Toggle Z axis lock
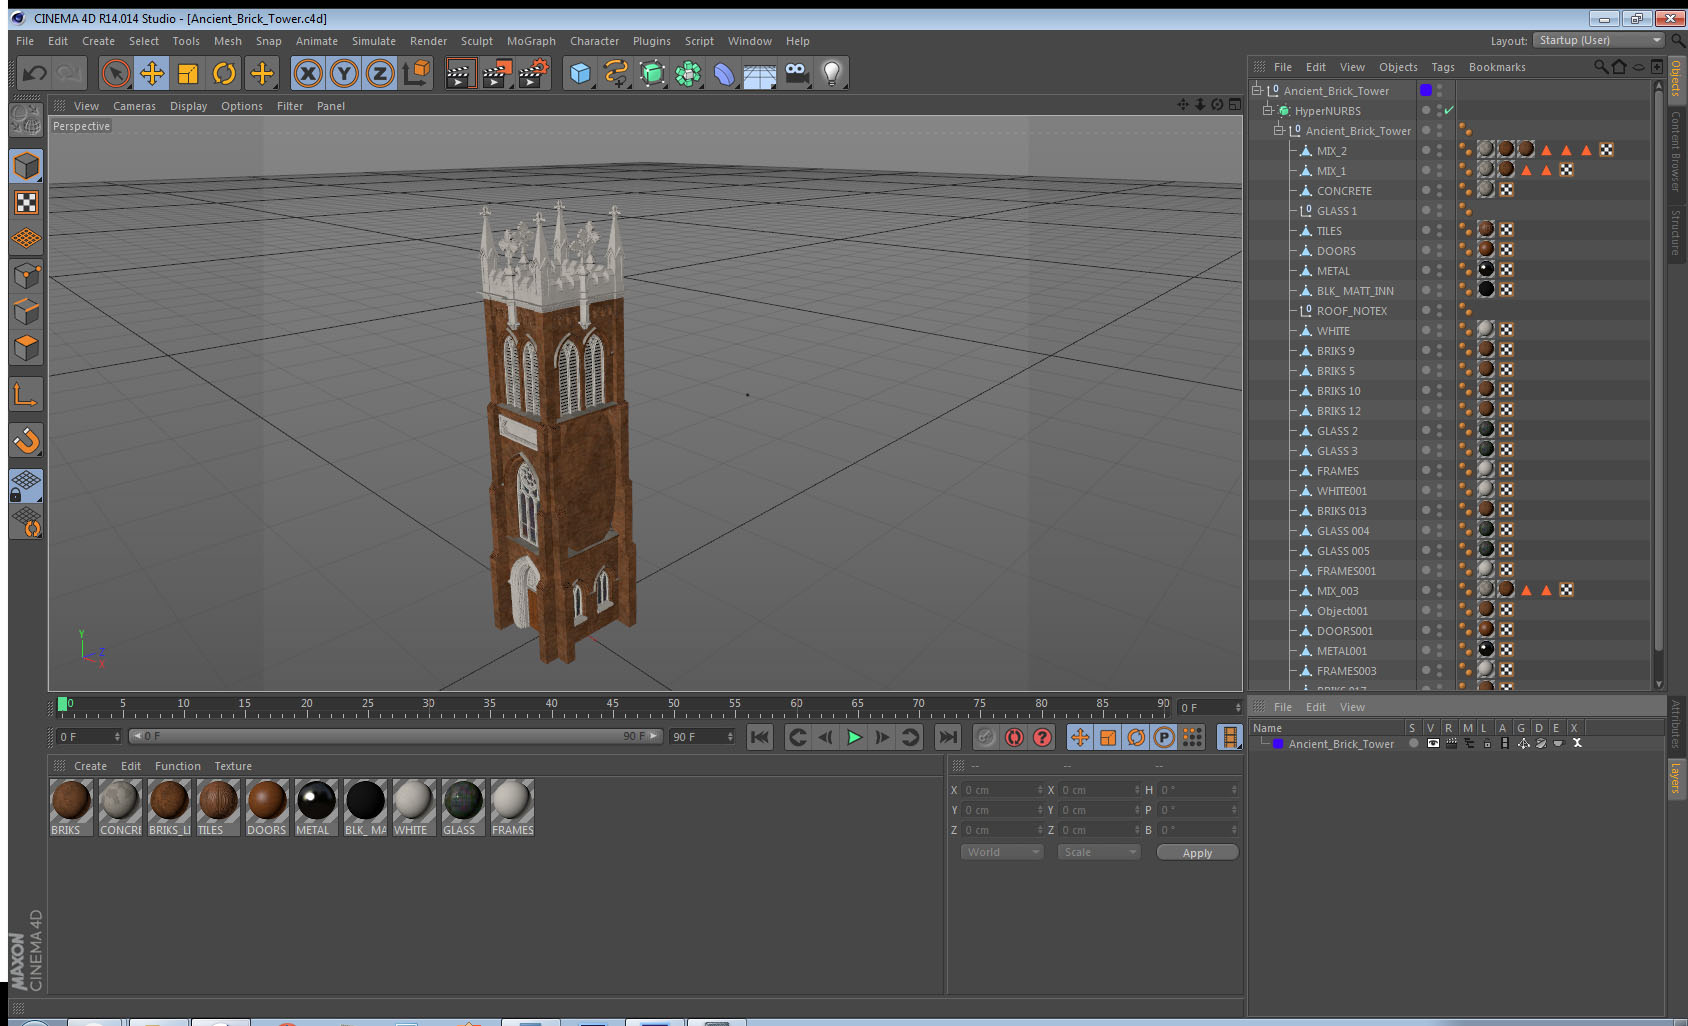Image resolution: width=1688 pixels, height=1026 pixels. coord(380,73)
